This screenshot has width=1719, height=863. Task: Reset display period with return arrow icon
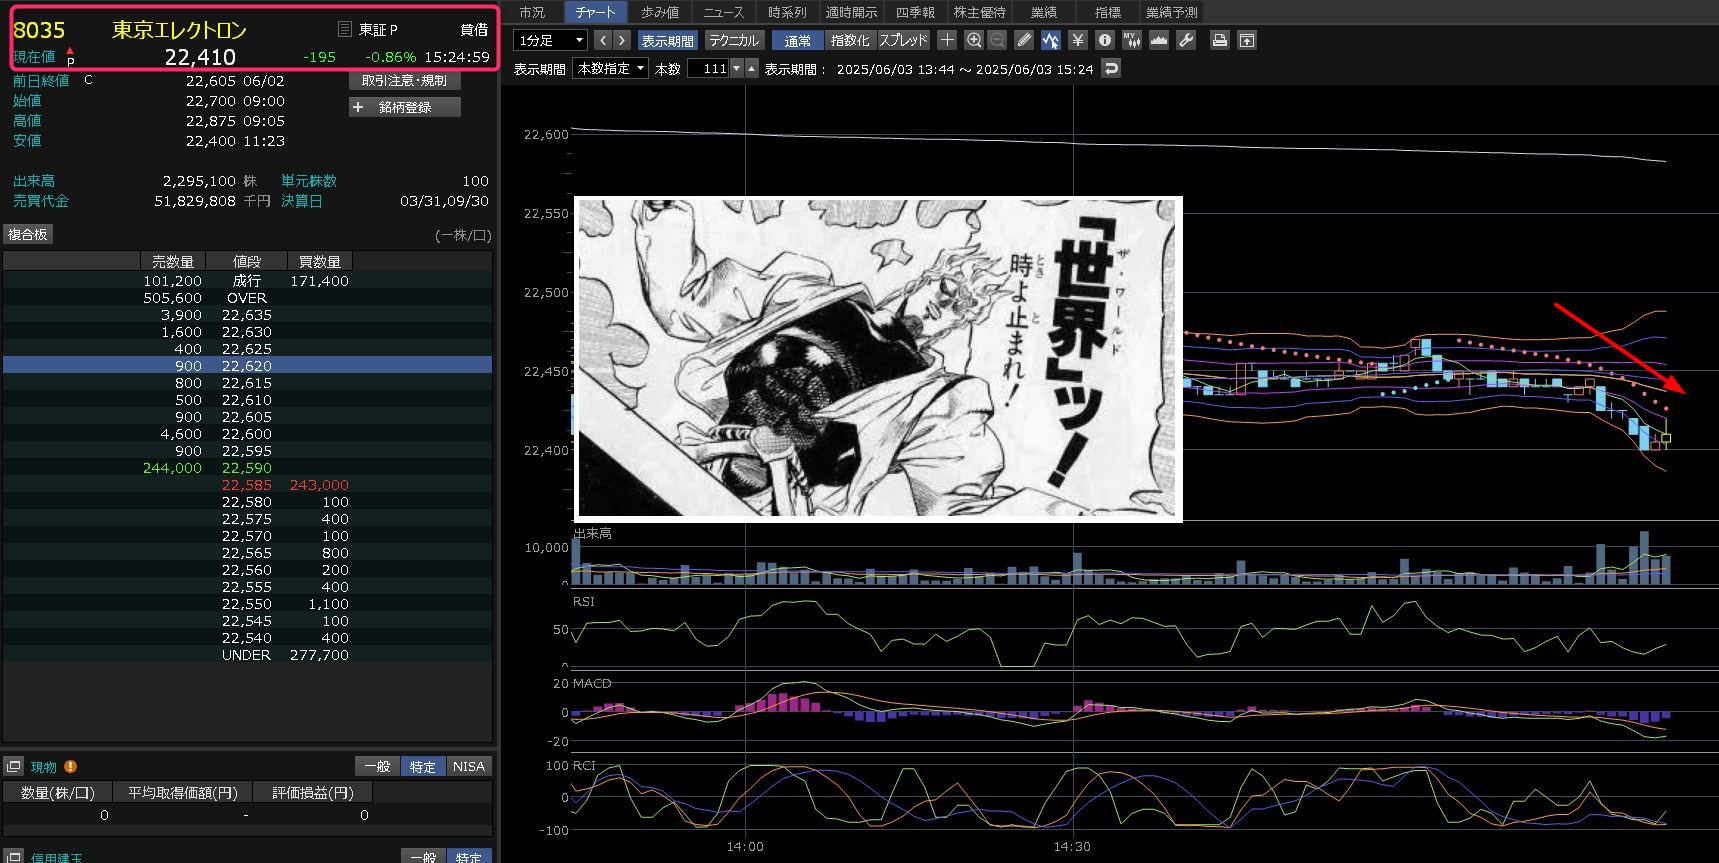click(x=1110, y=68)
